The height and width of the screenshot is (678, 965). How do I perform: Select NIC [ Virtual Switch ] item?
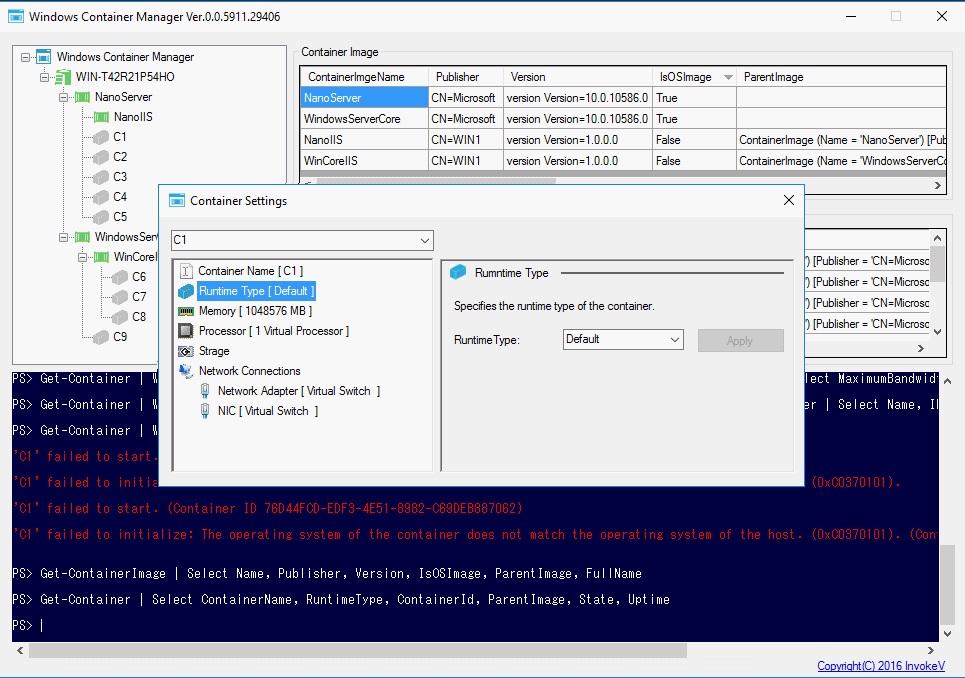click(x=268, y=411)
